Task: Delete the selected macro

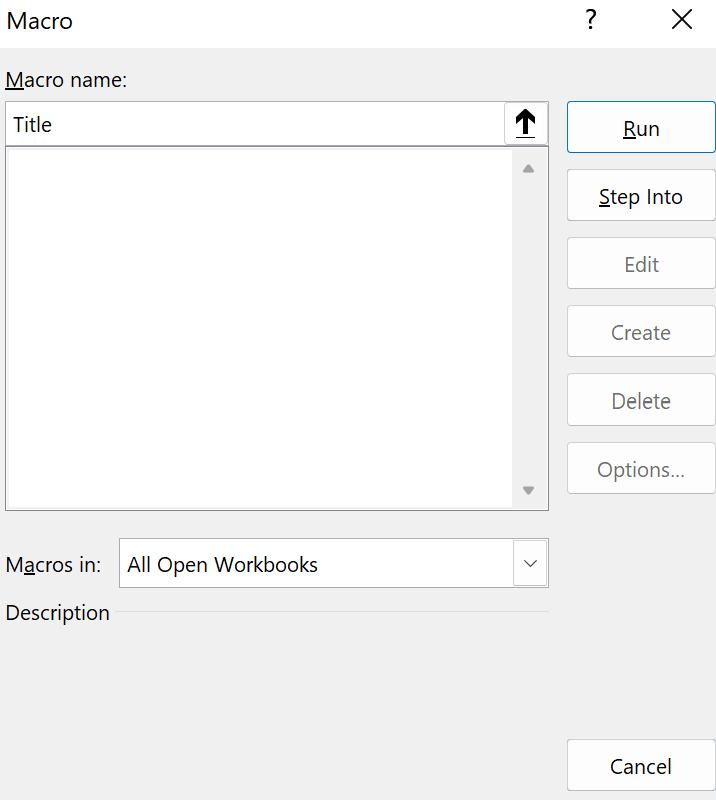Action: tap(640, 399)
